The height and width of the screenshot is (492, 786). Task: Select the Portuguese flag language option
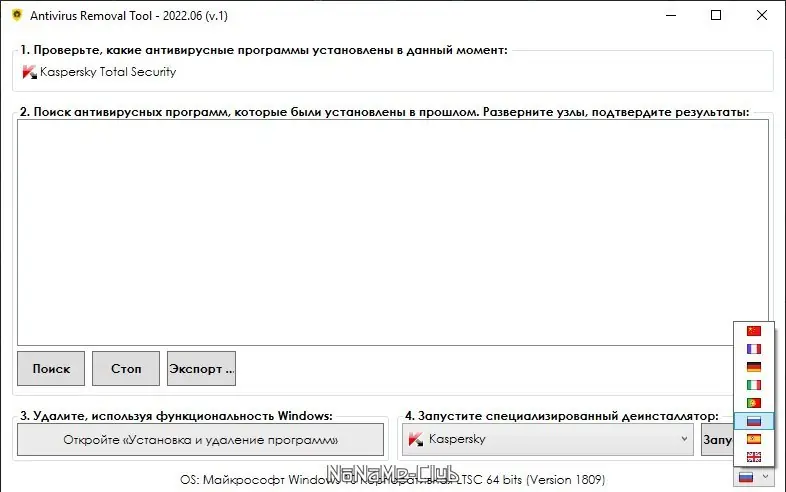pos(753,403)
